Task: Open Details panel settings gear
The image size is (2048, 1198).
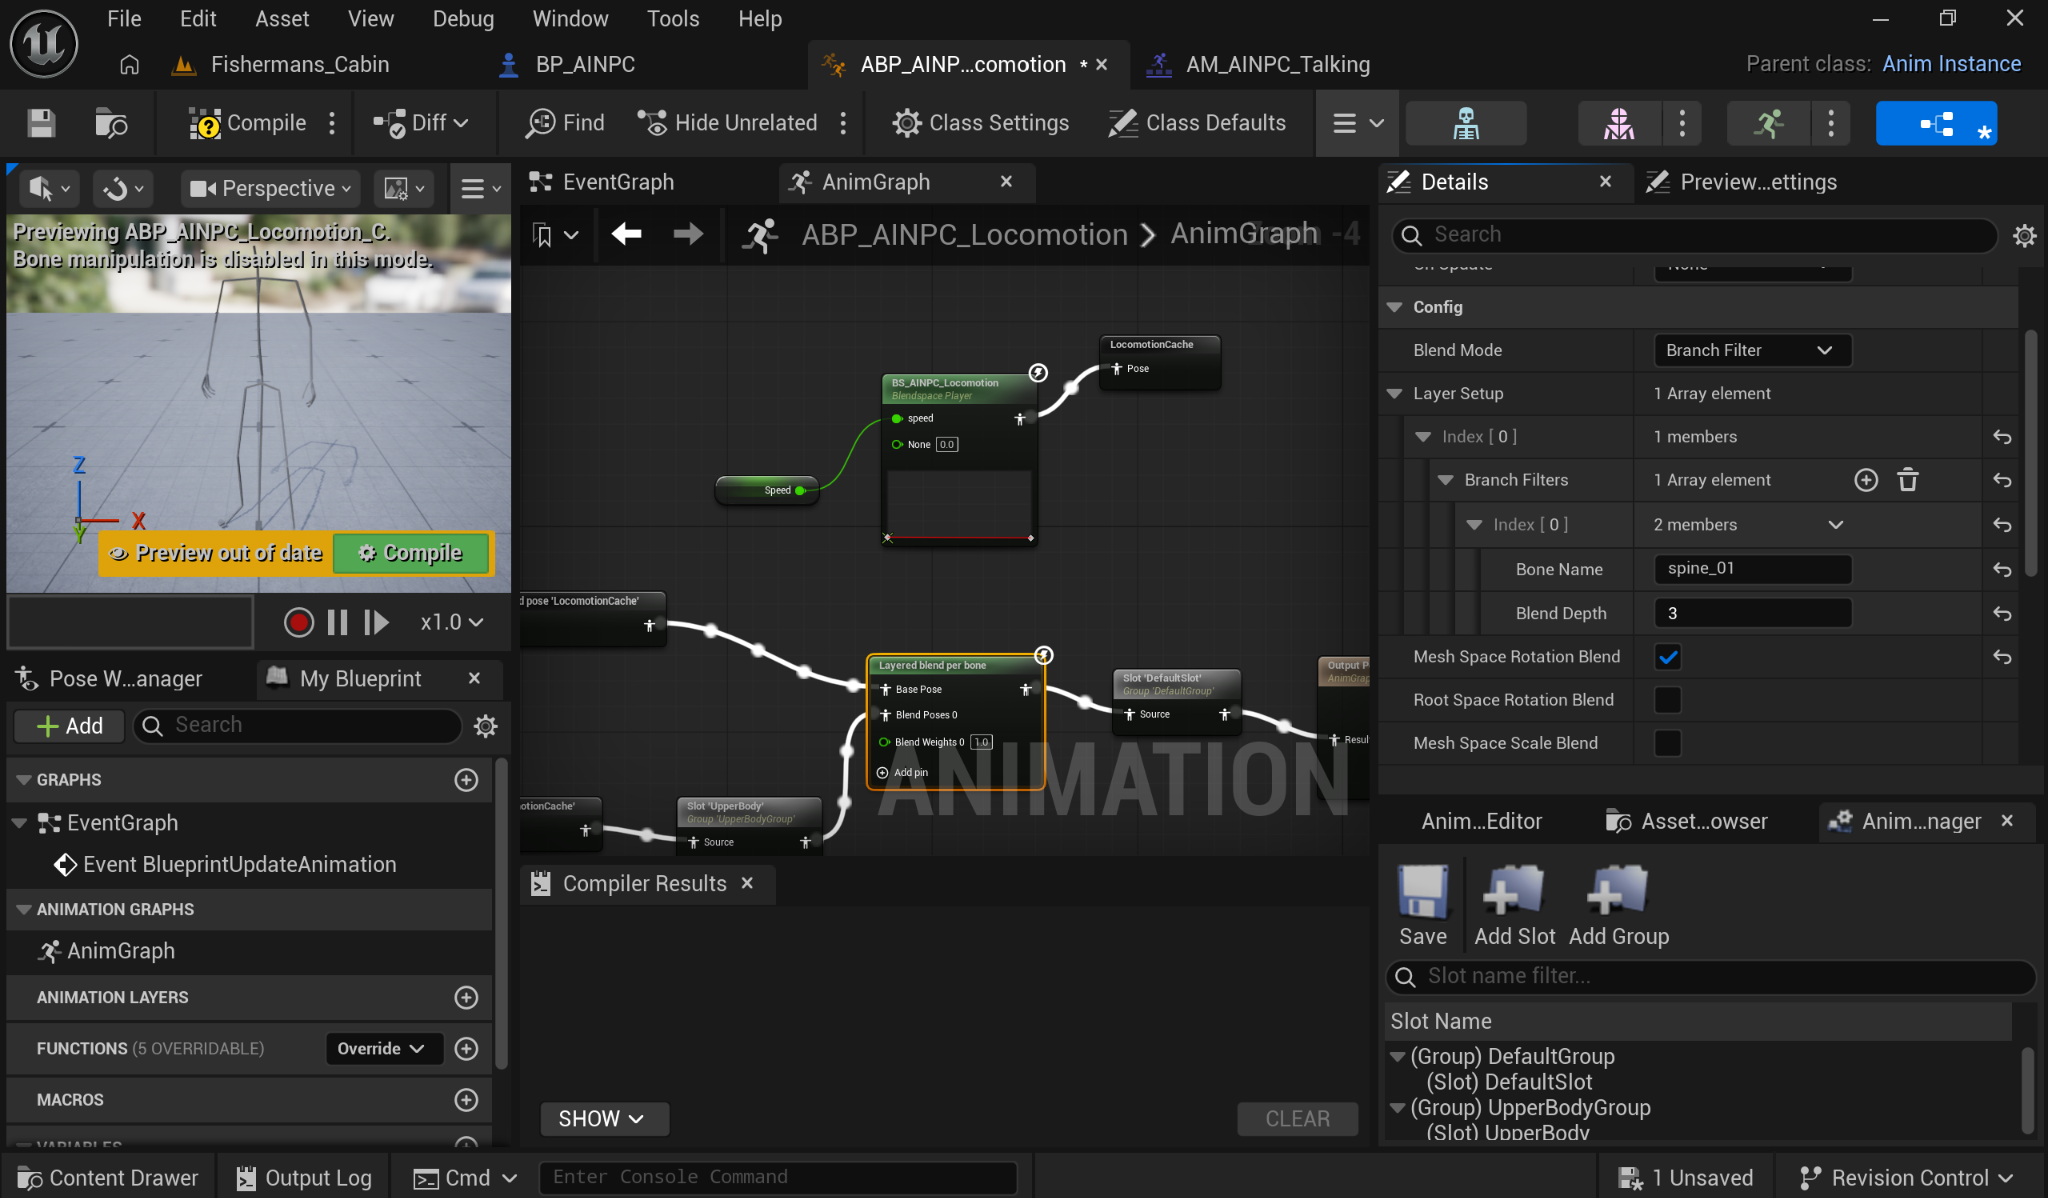Action: pos(2025,235)
